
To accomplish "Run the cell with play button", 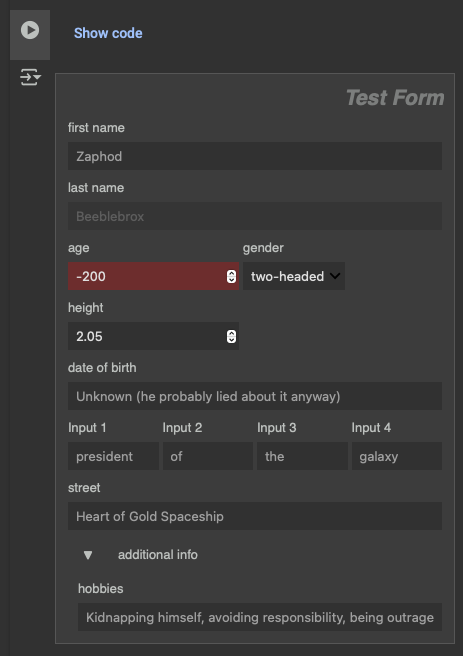I will coord(30,30).
